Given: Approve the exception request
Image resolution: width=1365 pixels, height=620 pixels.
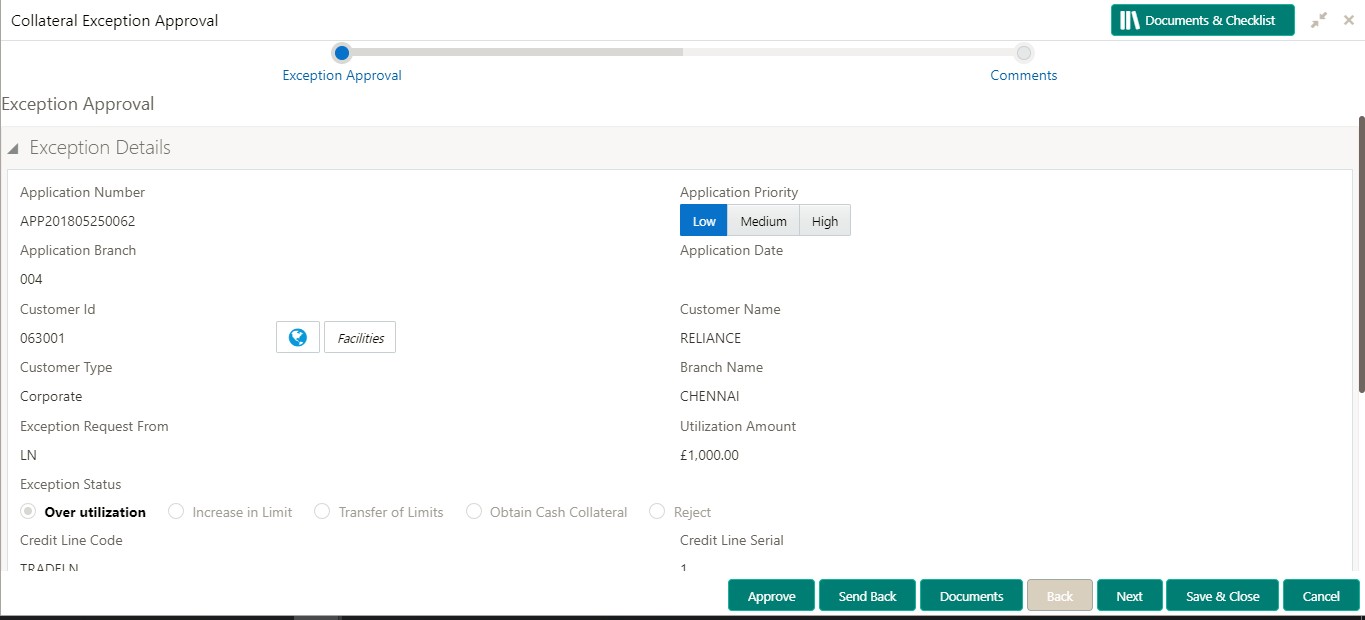Looking at the screenshot, I should (x=772, y=595).
